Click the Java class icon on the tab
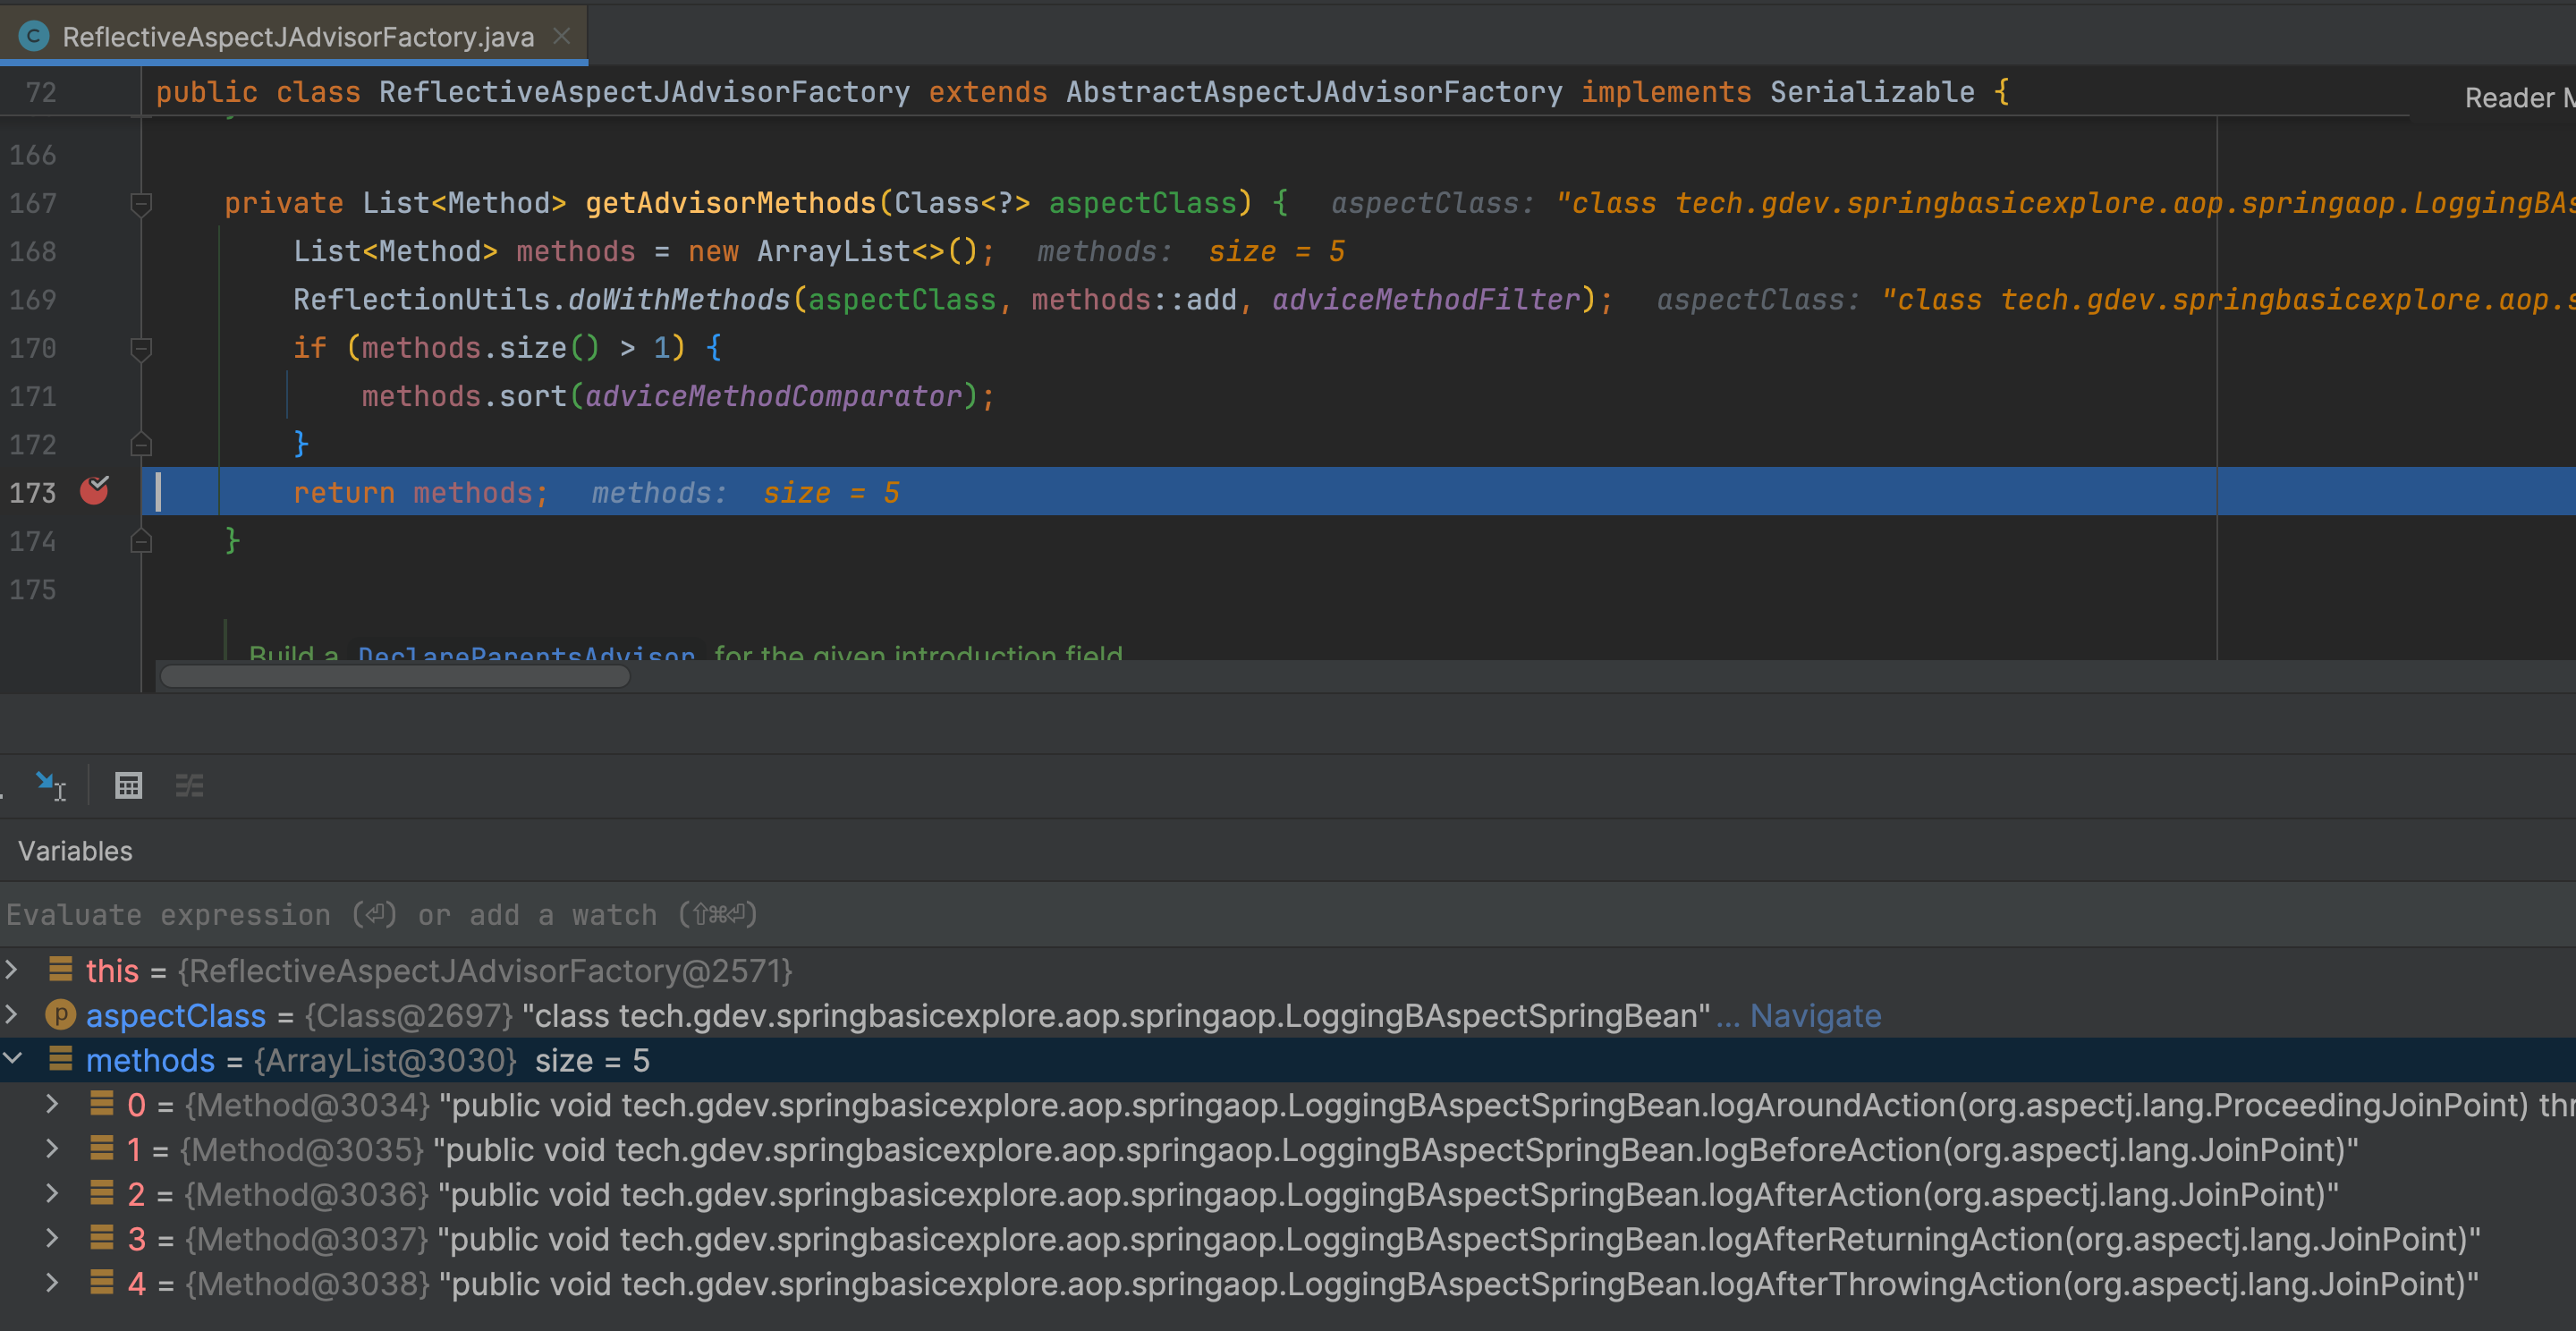 click(34, 37)
